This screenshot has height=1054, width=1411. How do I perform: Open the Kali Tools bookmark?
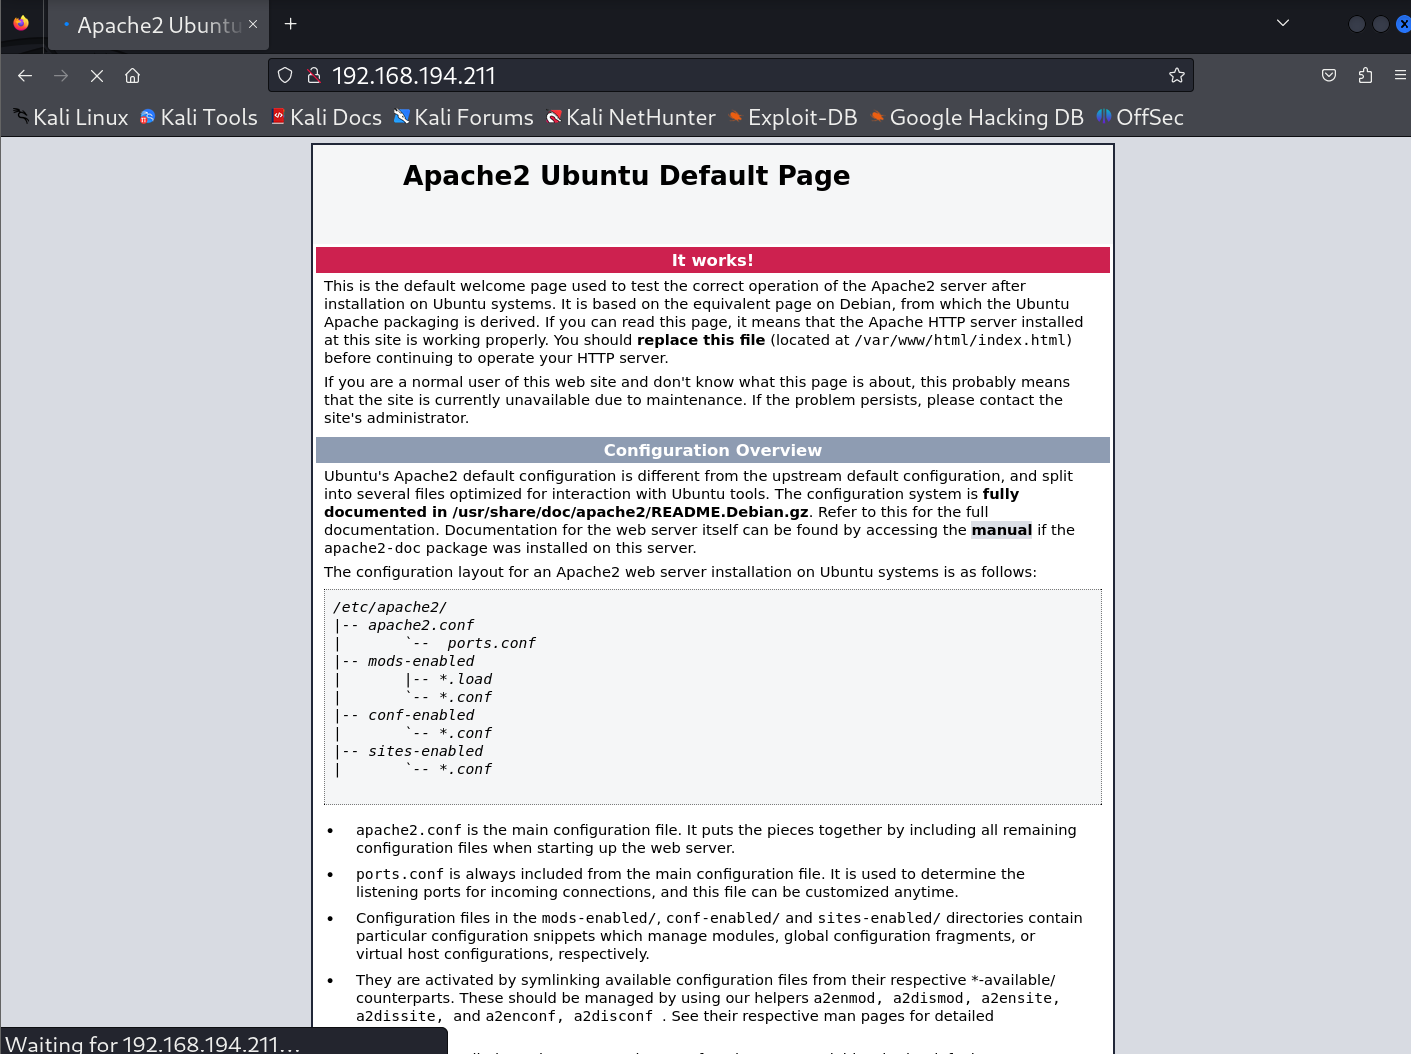[x=199, y=117]
